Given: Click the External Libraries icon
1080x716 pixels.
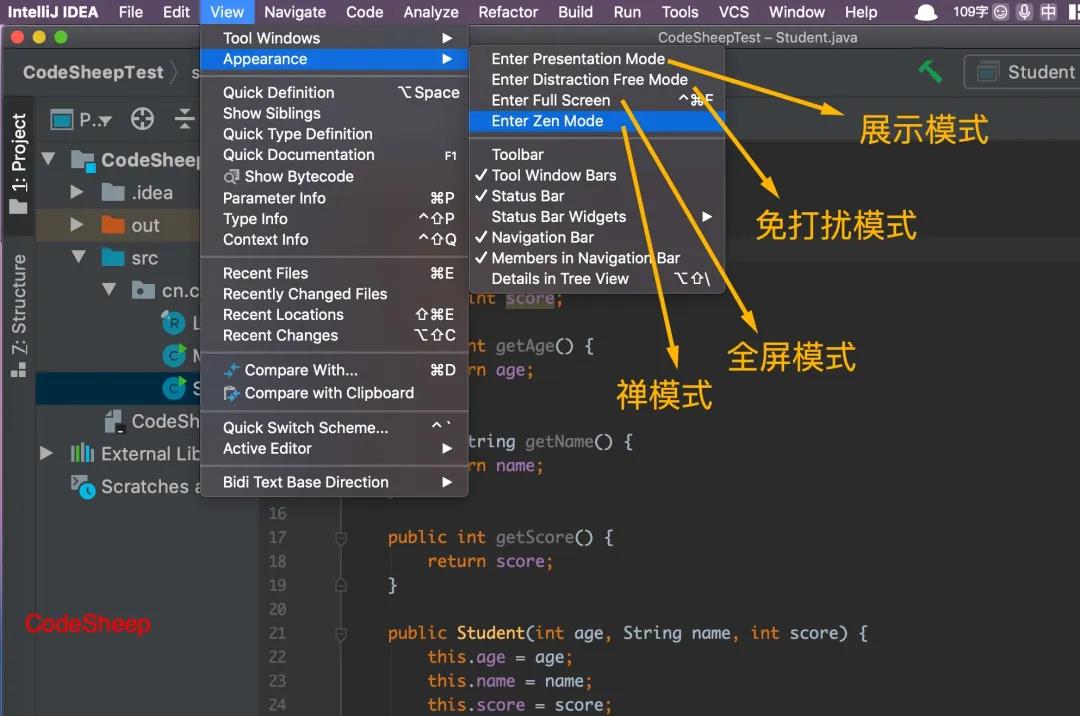Looking at the screenshot, I should point(83,453).
